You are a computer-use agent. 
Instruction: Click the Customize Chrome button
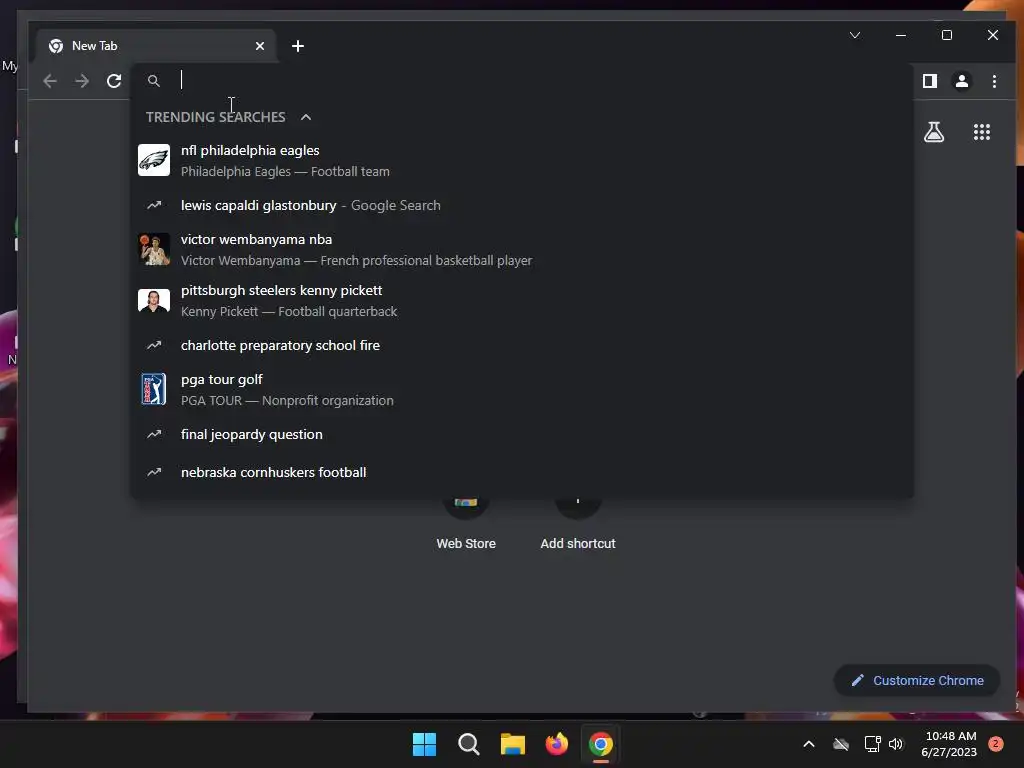click(917, 680)
